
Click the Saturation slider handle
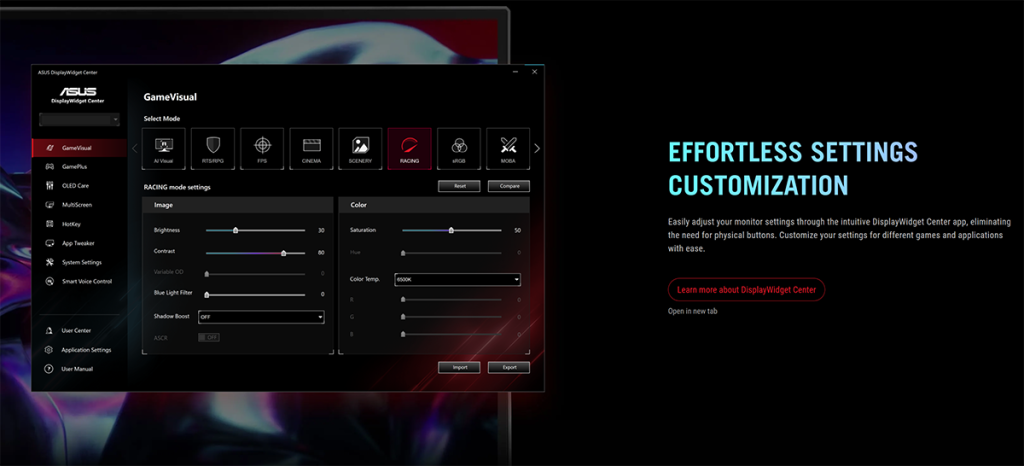pos(451,230)
